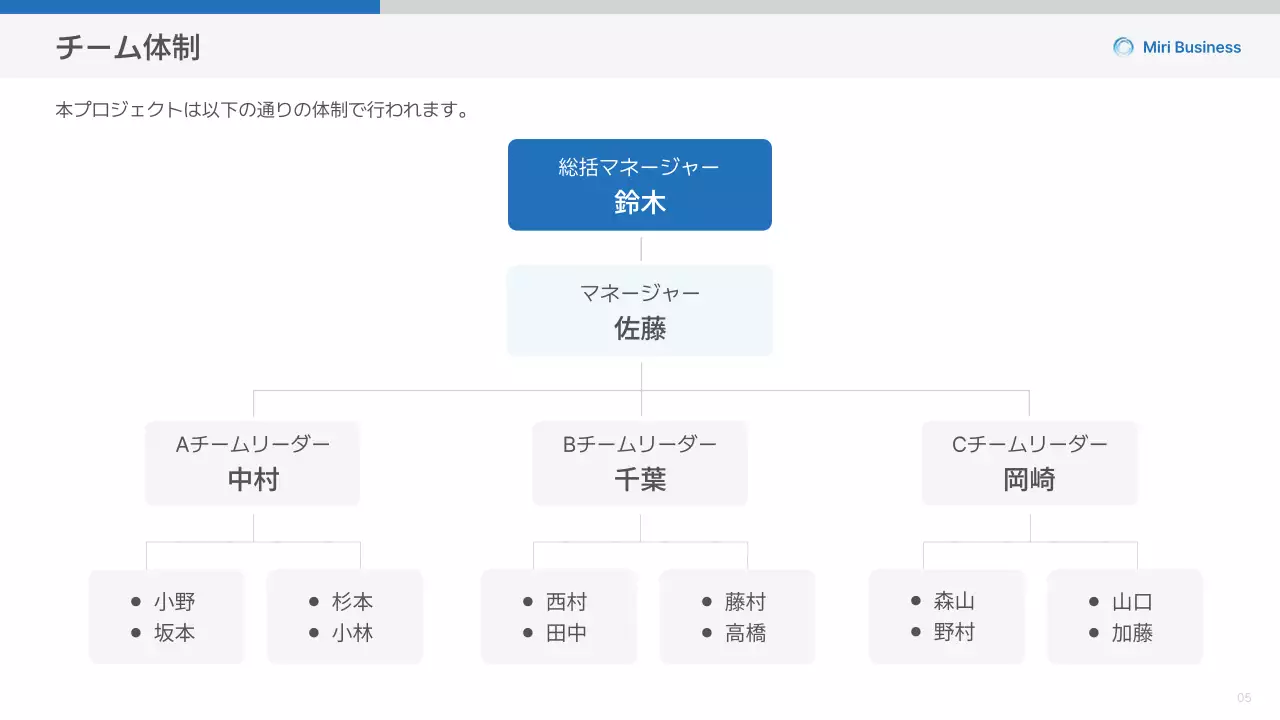Screen dimensions: 1280x720
Task: Click the blue progress bar at the top
Action: click(x=190, y=5)
